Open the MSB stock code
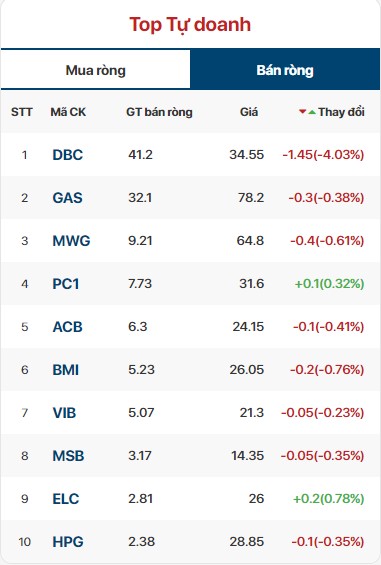This screenshot has width=381, height=565. (68, 456)
